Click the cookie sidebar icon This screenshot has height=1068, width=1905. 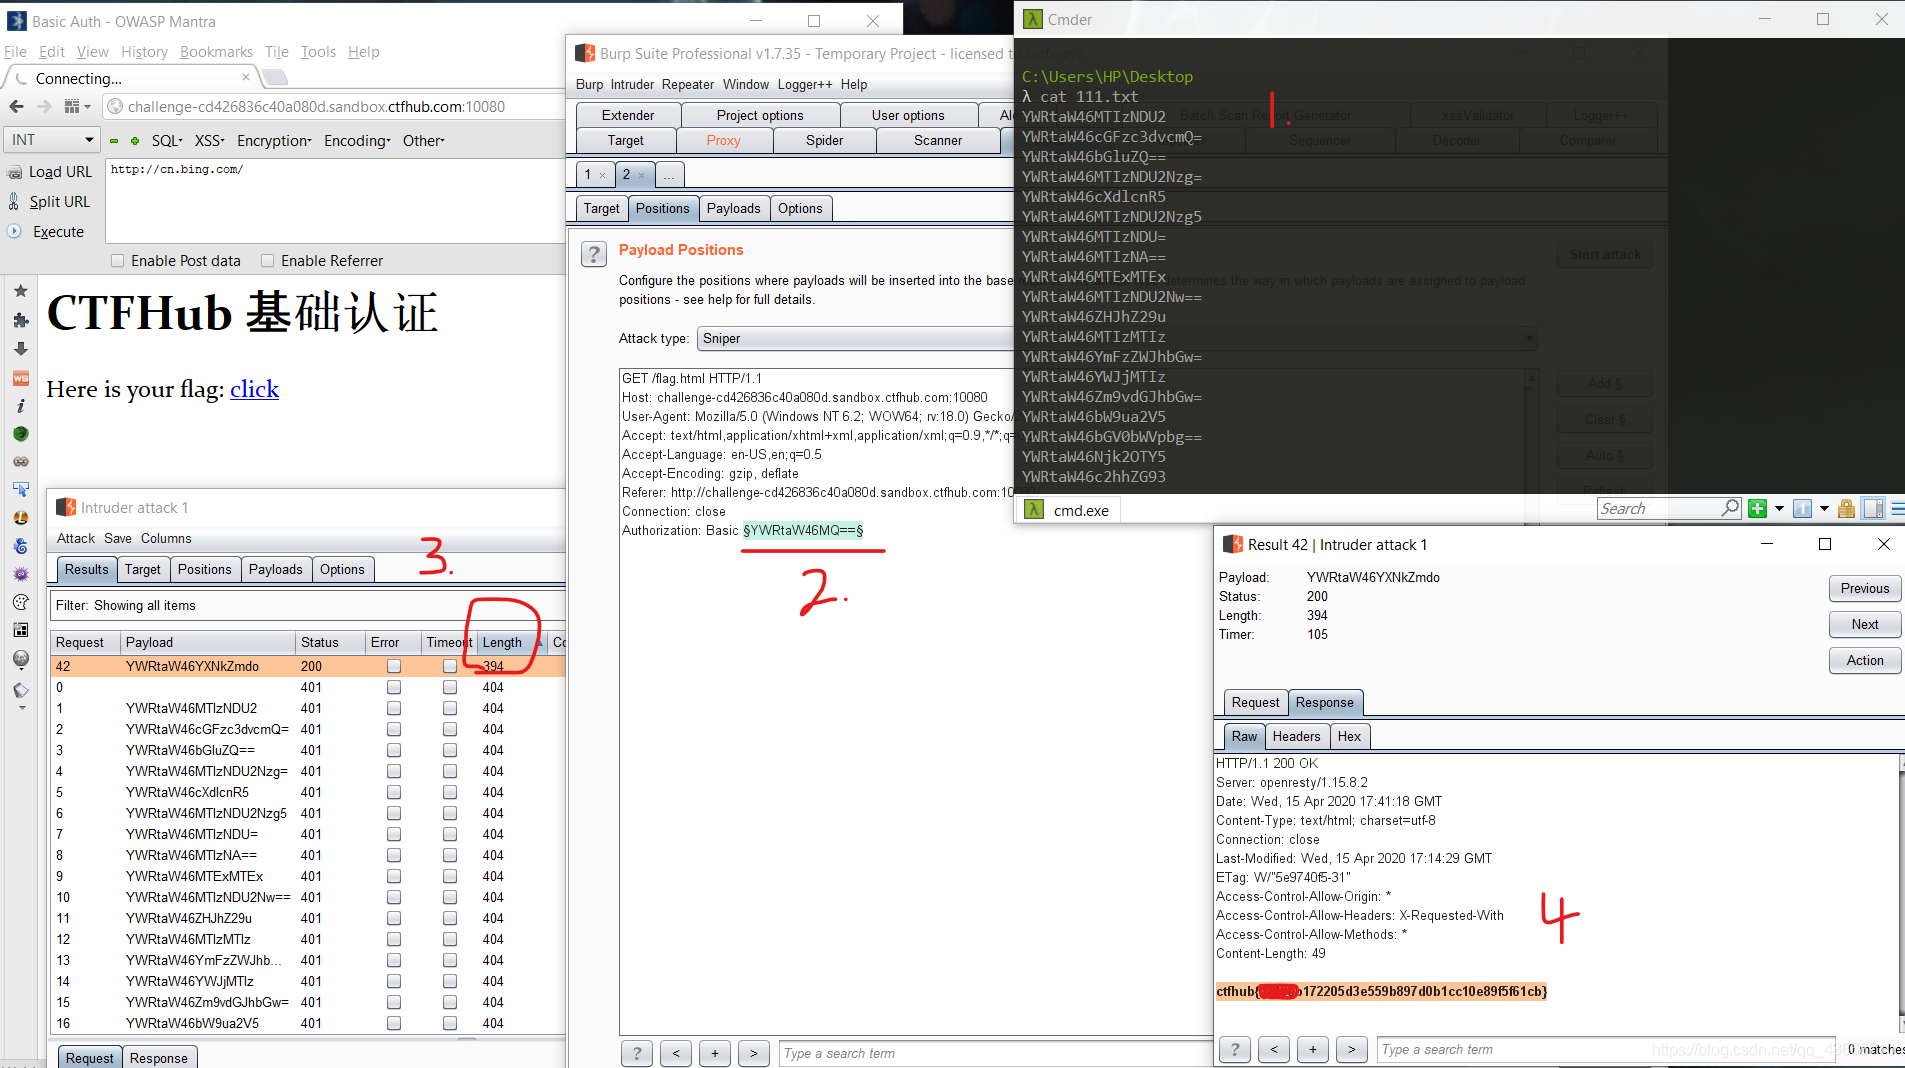tap(20, 602)
